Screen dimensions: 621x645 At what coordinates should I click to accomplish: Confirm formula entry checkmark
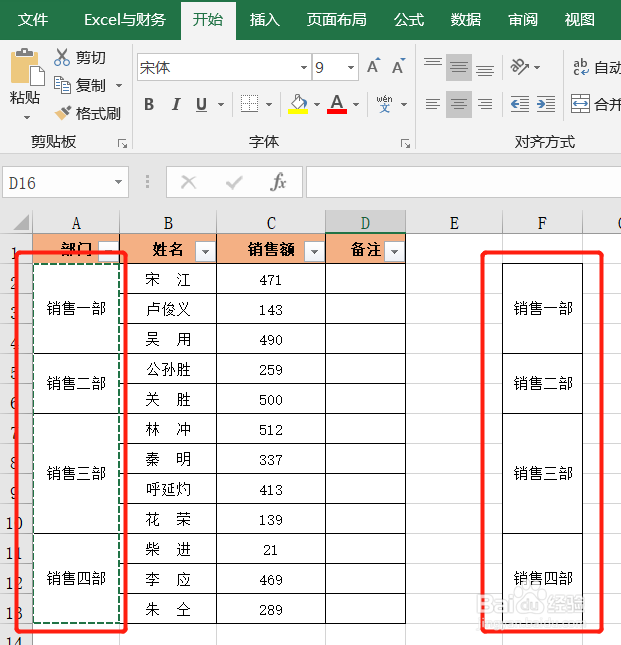tap(234, 182)
